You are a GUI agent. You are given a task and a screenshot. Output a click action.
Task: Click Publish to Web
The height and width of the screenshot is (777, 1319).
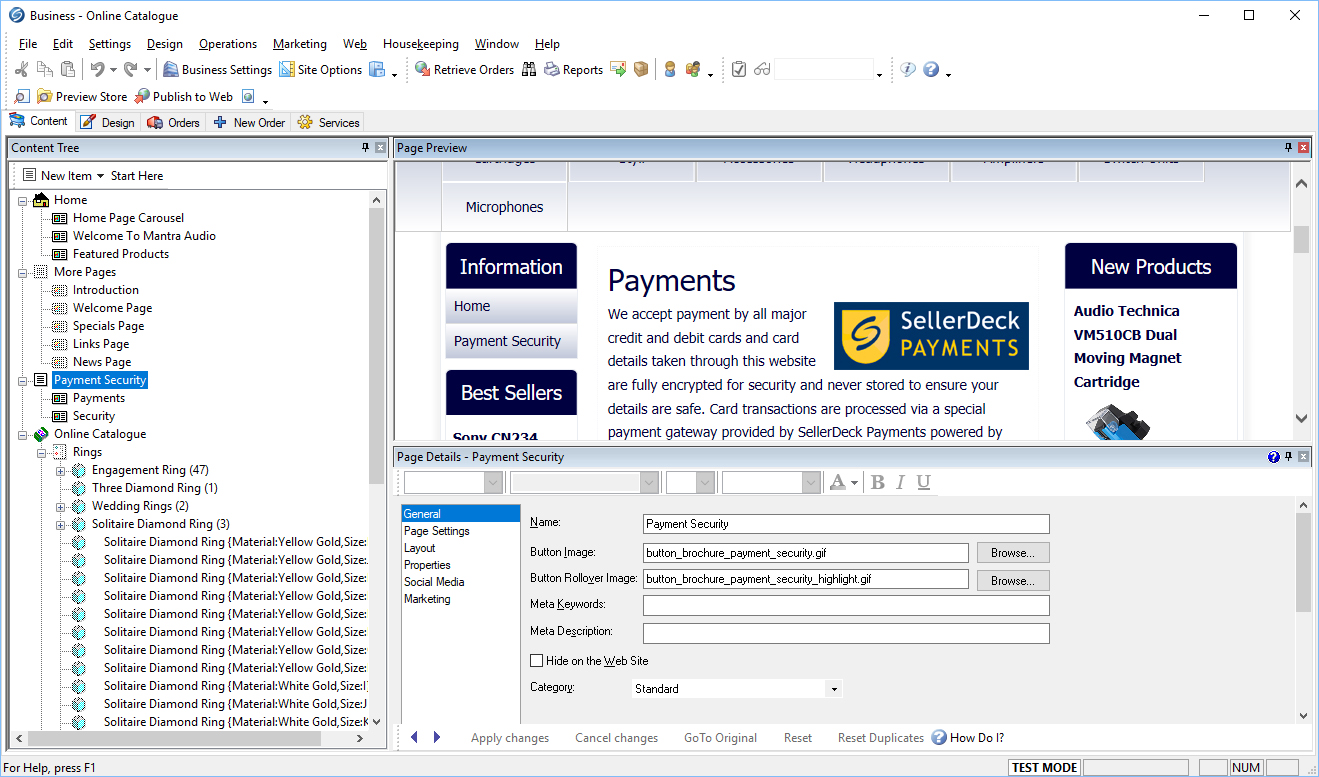point(184,97)
